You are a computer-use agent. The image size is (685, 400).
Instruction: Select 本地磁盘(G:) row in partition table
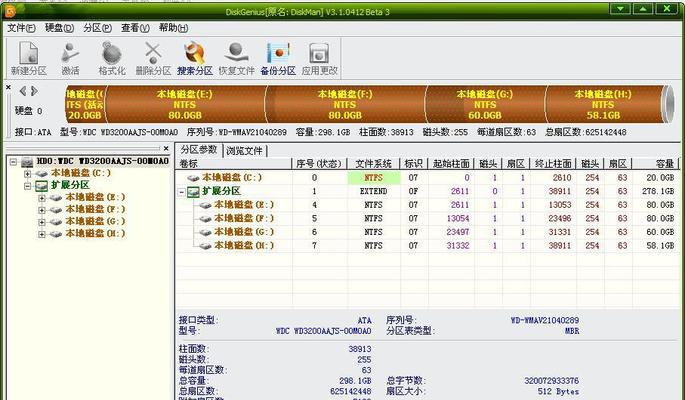coord(427,232)
